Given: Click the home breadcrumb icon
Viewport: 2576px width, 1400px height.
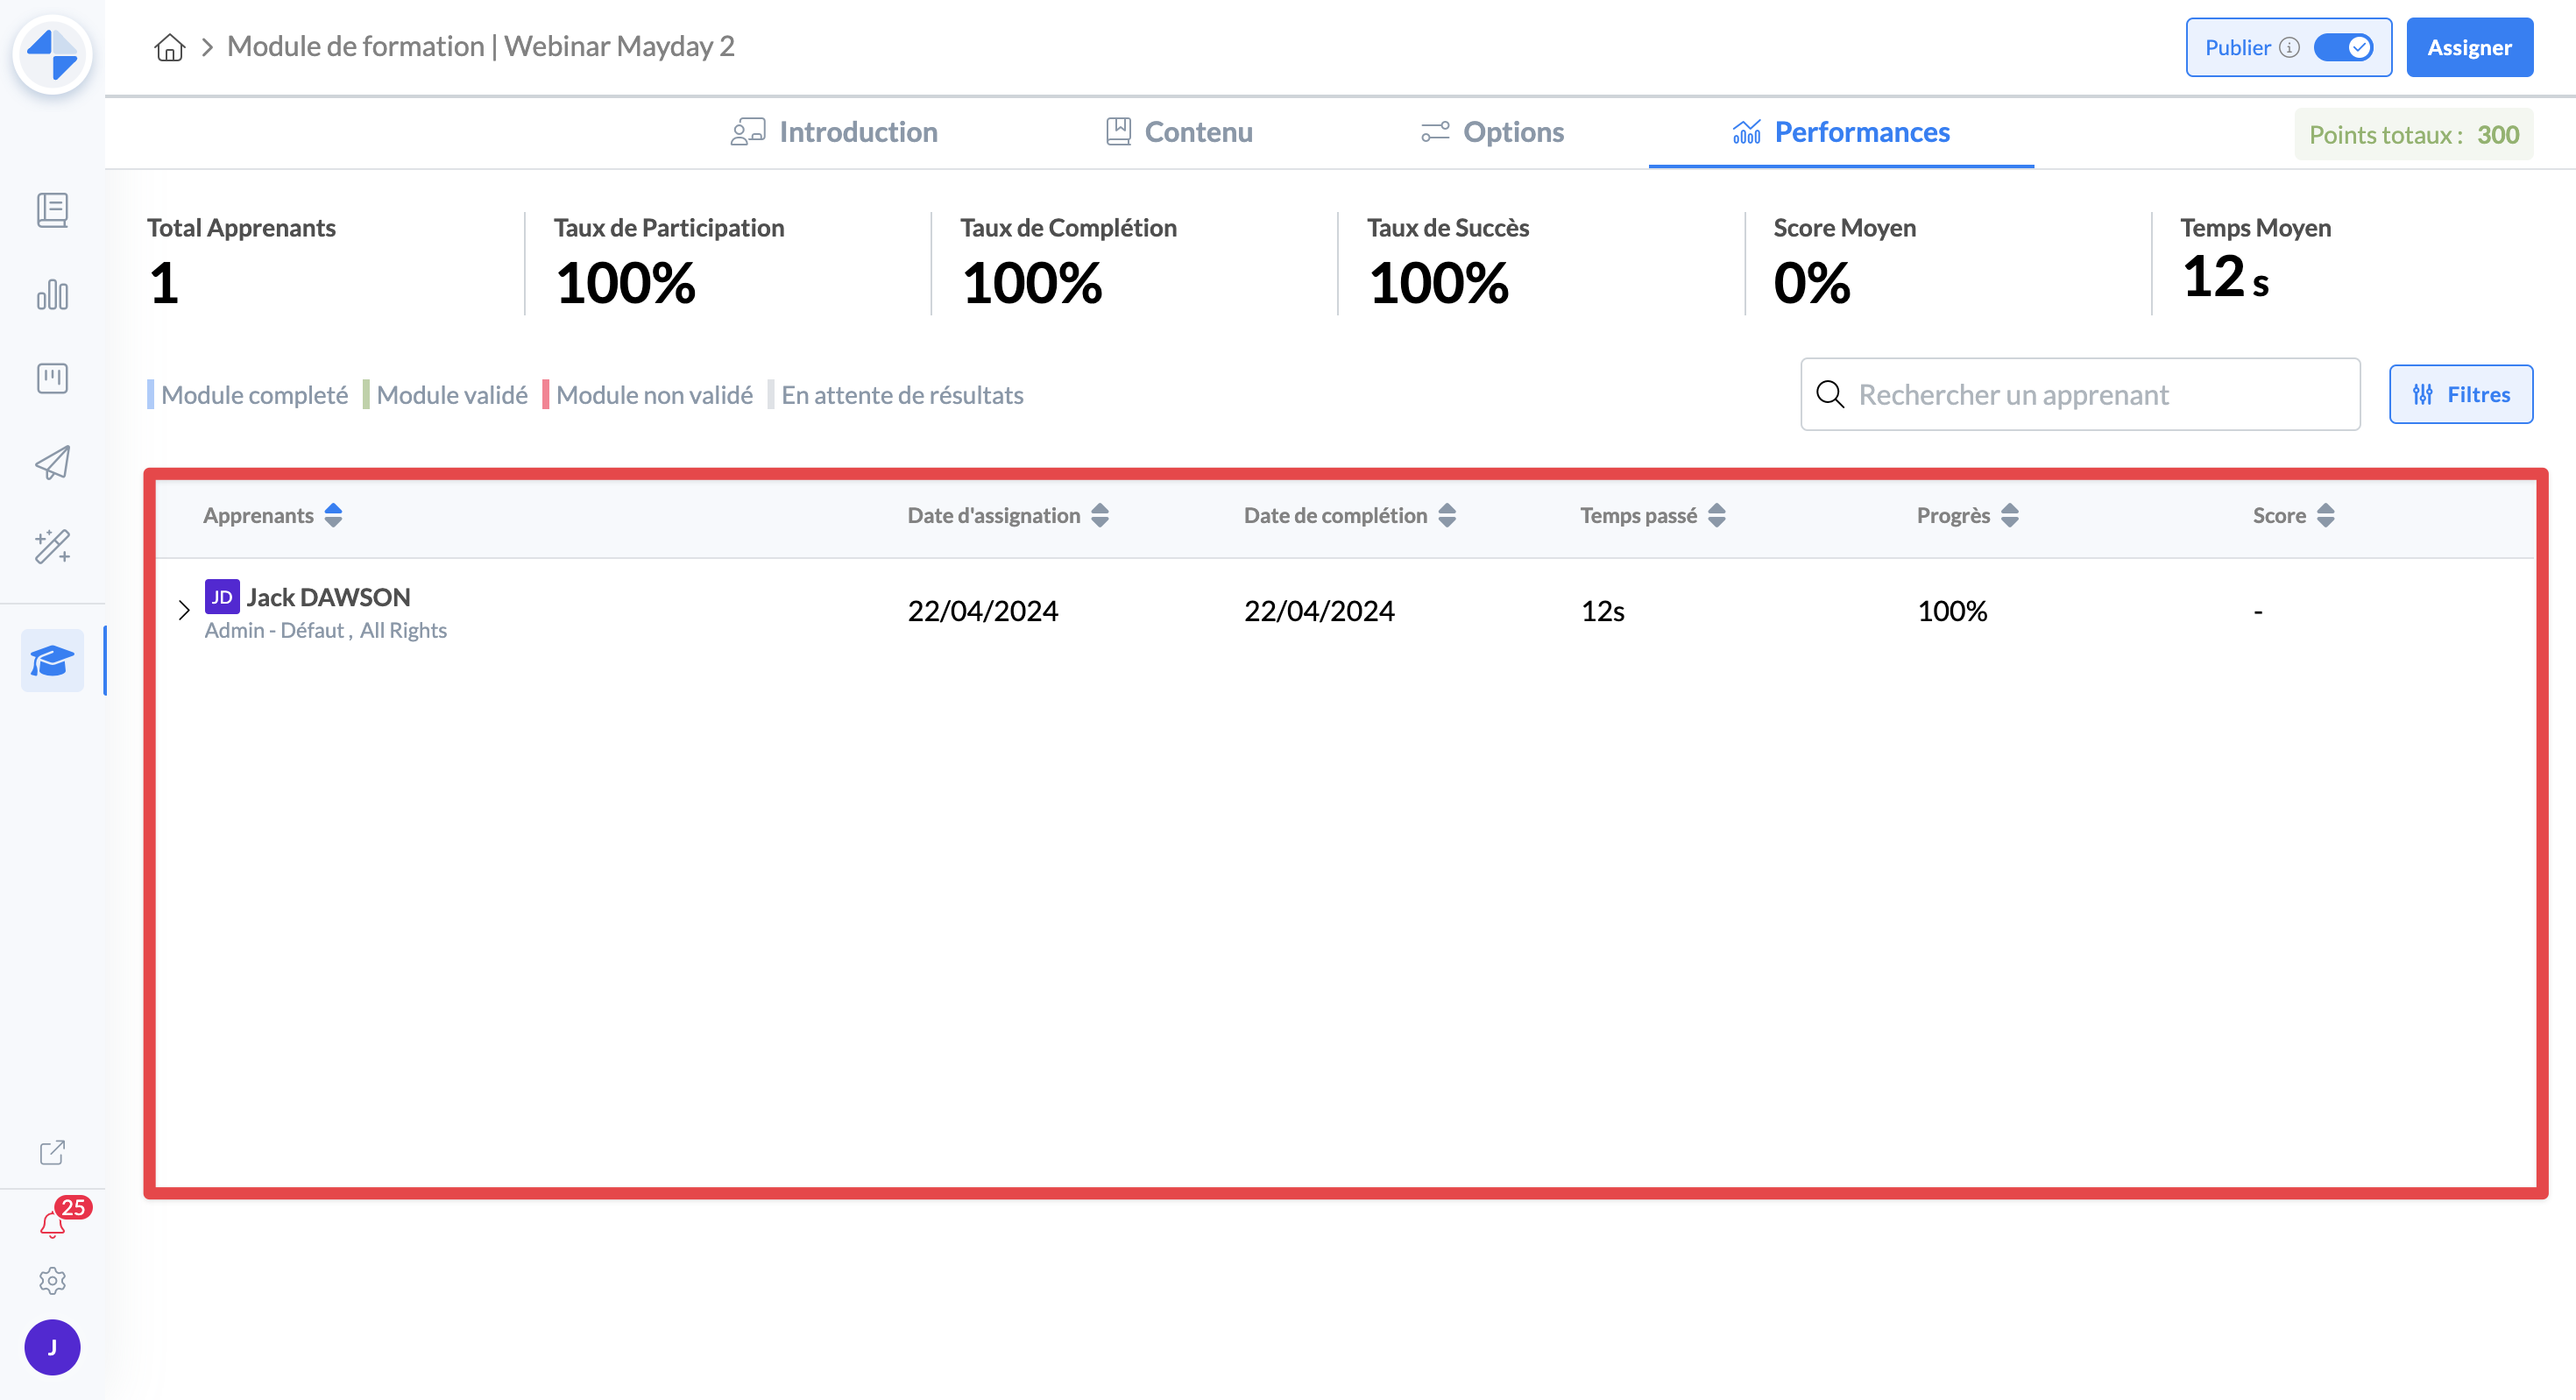Looking at the screenshot, I should (169, 47).
